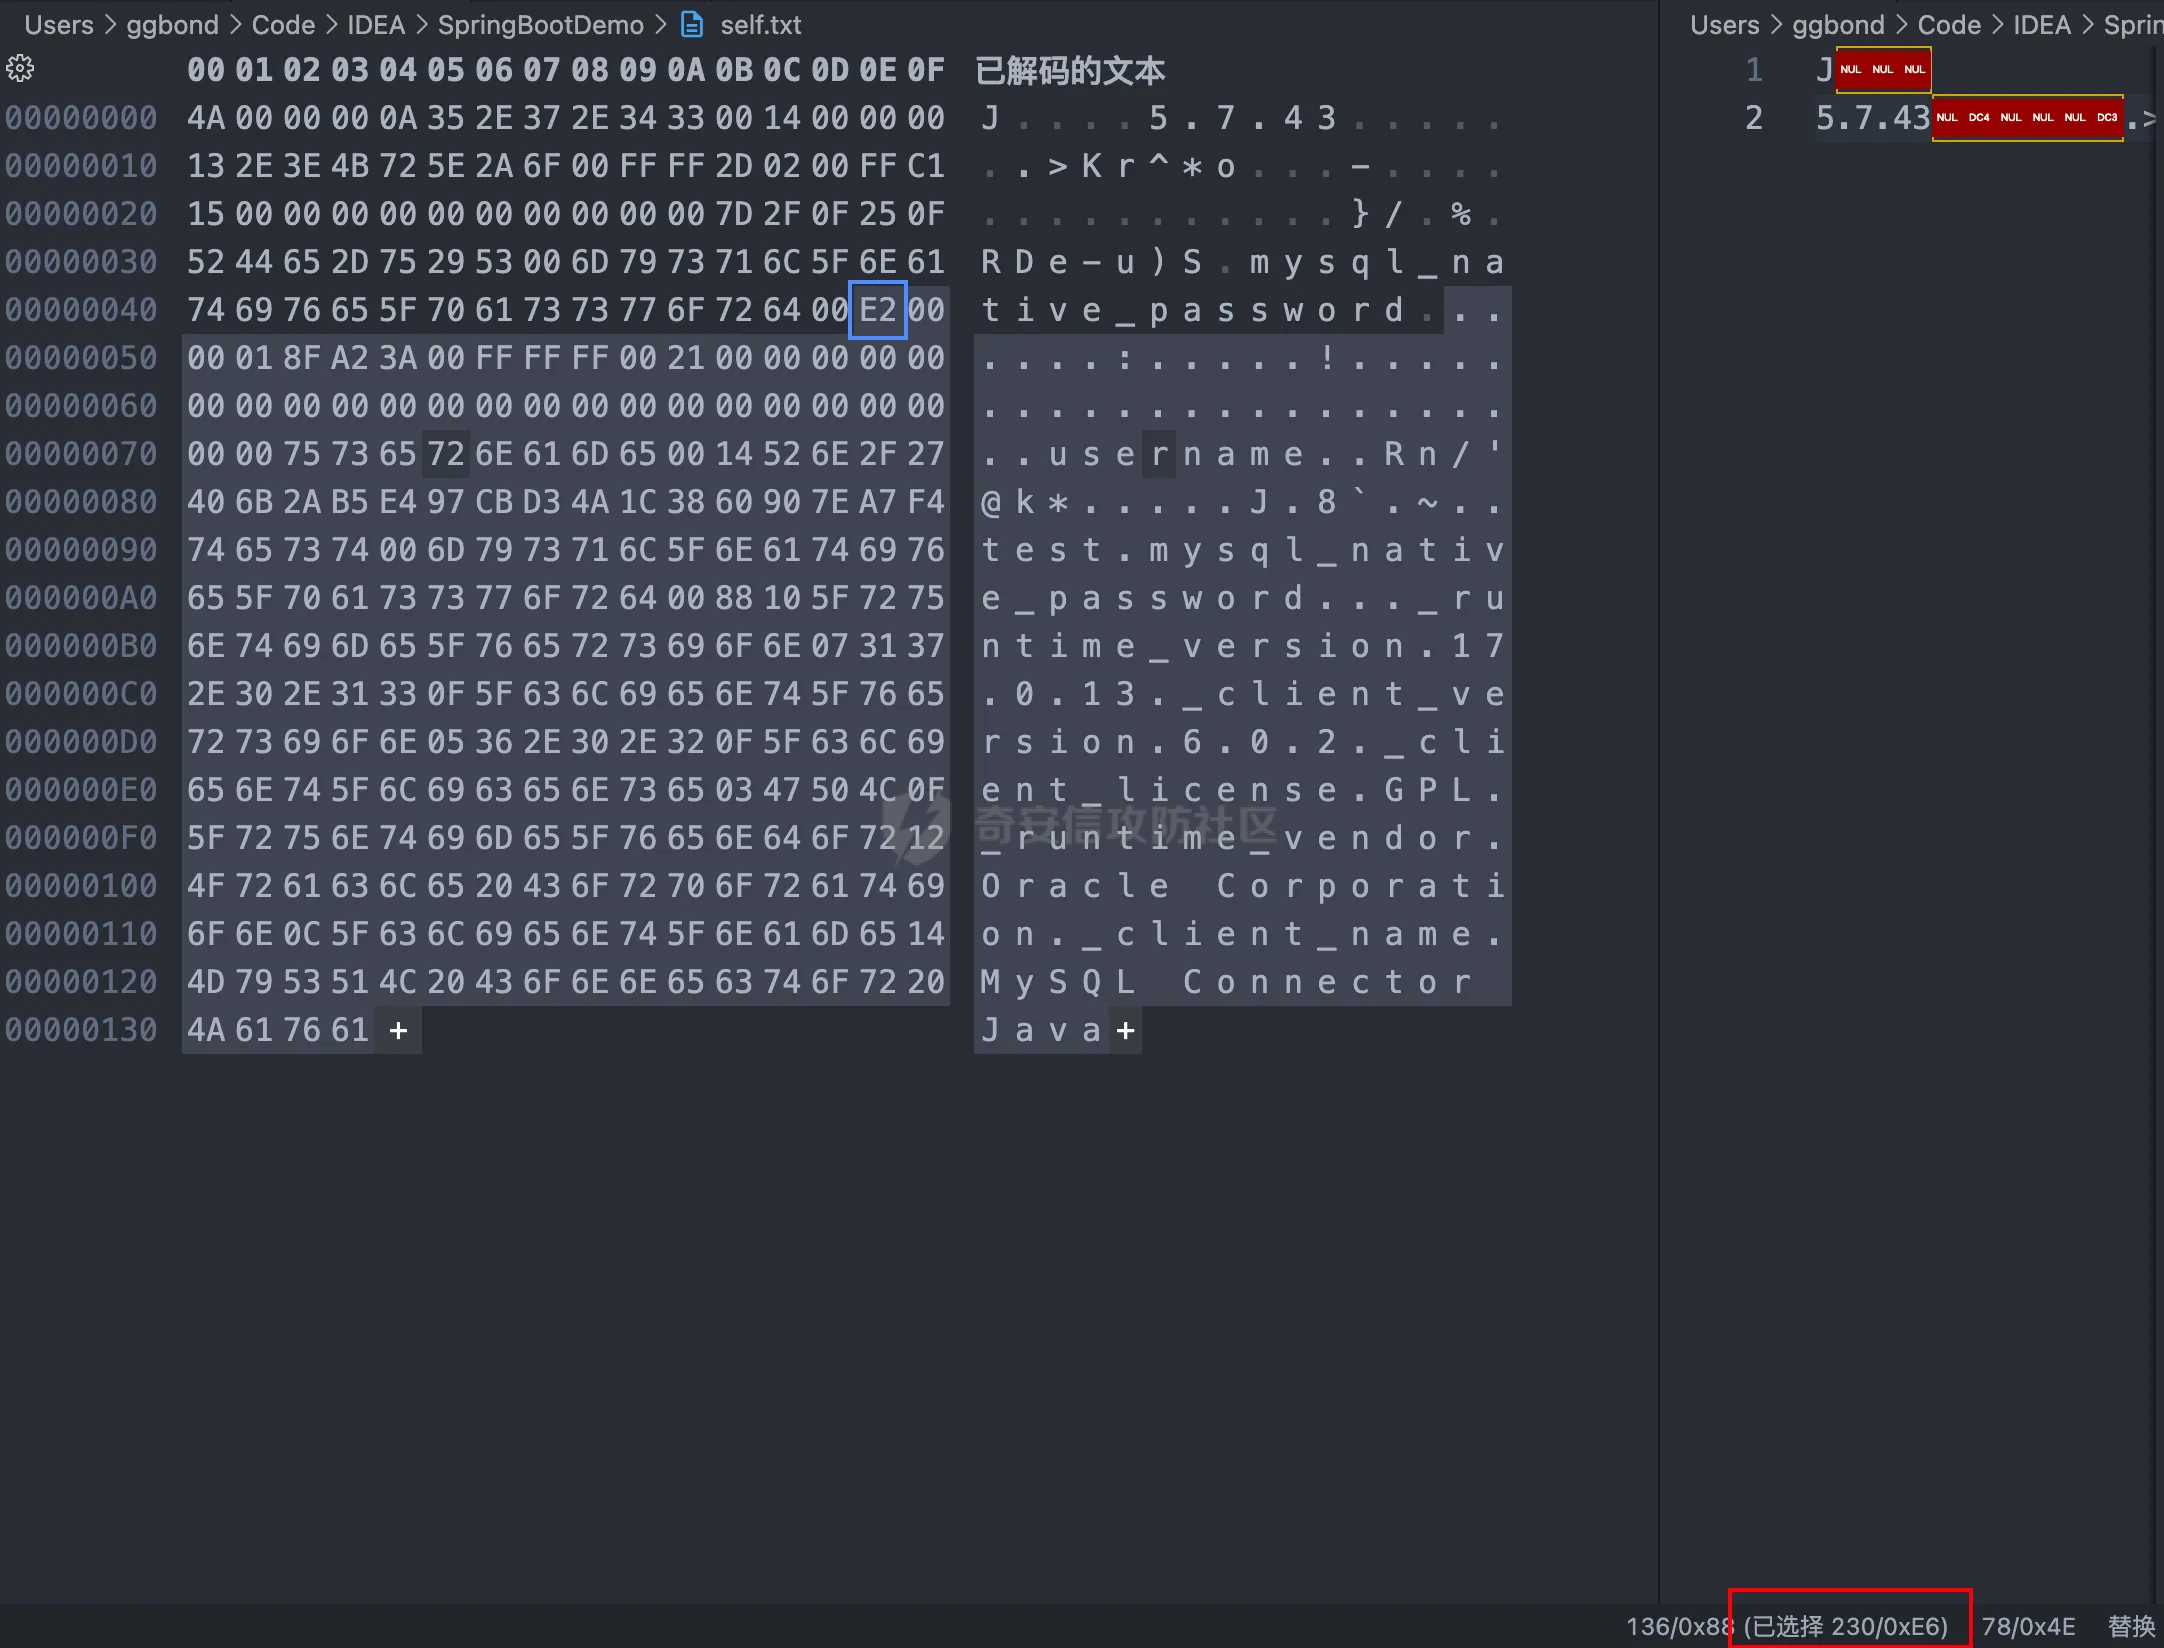The width and height of the screenshot is (2164, 1648).
Task: Click the plus button after decoded text Java
Action: 1126,1030
